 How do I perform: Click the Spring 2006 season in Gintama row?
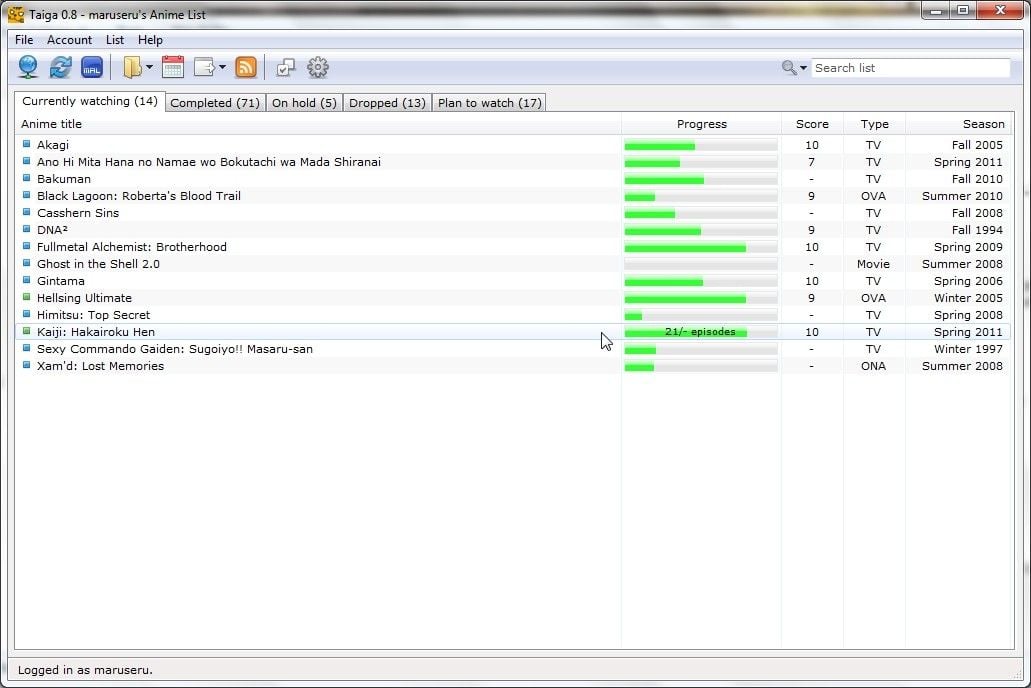click(969, 281)
